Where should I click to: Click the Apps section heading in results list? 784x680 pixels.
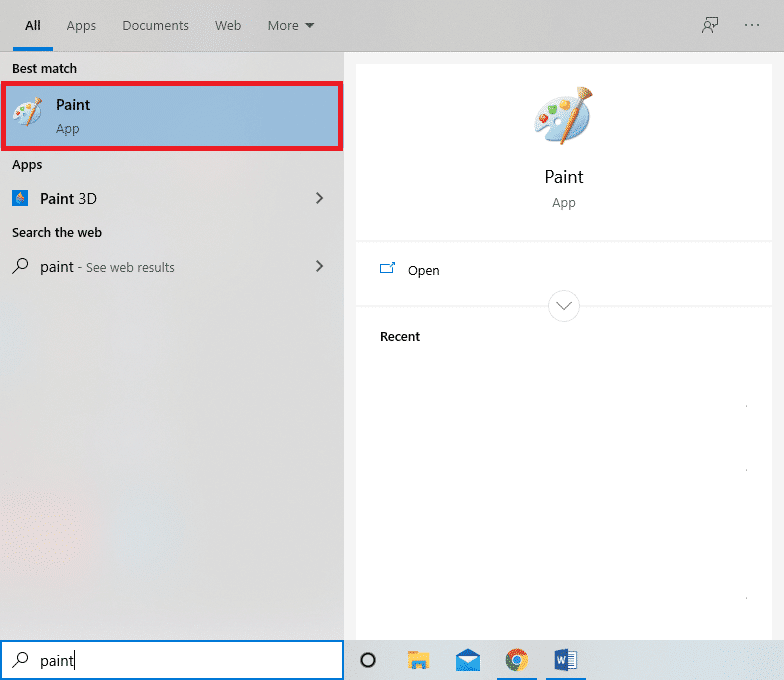[27, 165]
